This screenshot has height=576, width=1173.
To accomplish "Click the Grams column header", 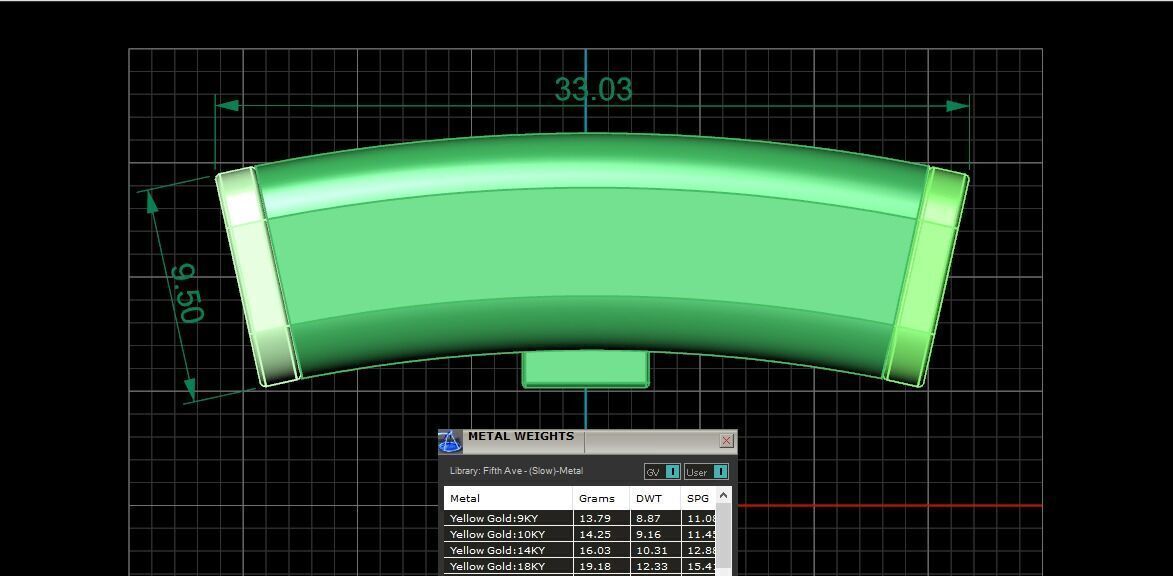I will click(601, 498).
